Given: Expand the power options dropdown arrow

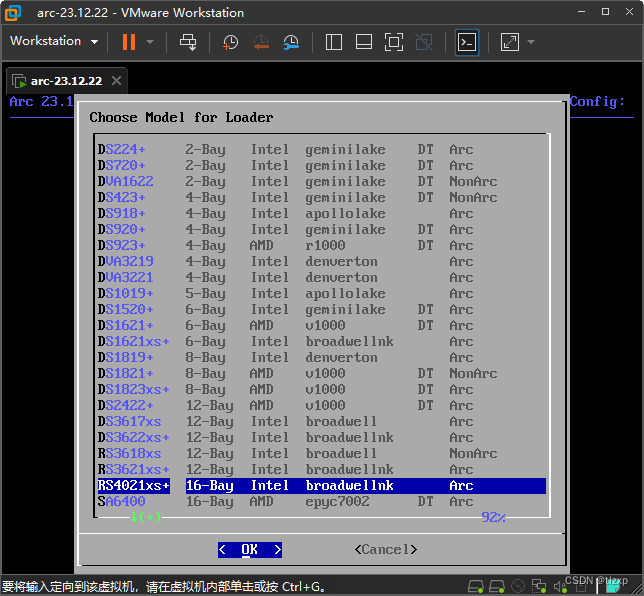Looking at the screenshot, I should (x=150, y=42).
